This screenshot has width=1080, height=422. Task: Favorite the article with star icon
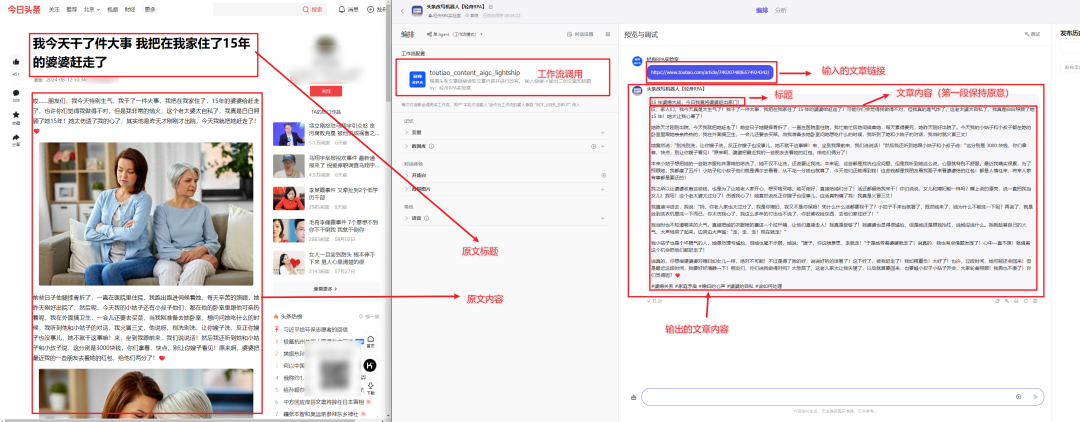(16, 114)
